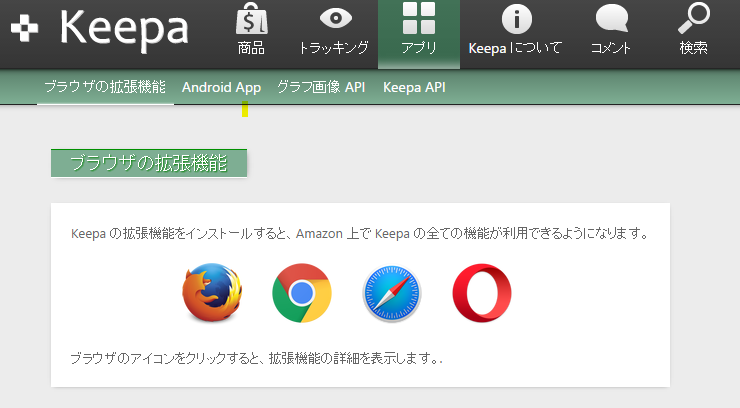The image size is (740, 408).
Task: Open Keepa について info icon
Action: pyautogui.click(x=515, y=31)
